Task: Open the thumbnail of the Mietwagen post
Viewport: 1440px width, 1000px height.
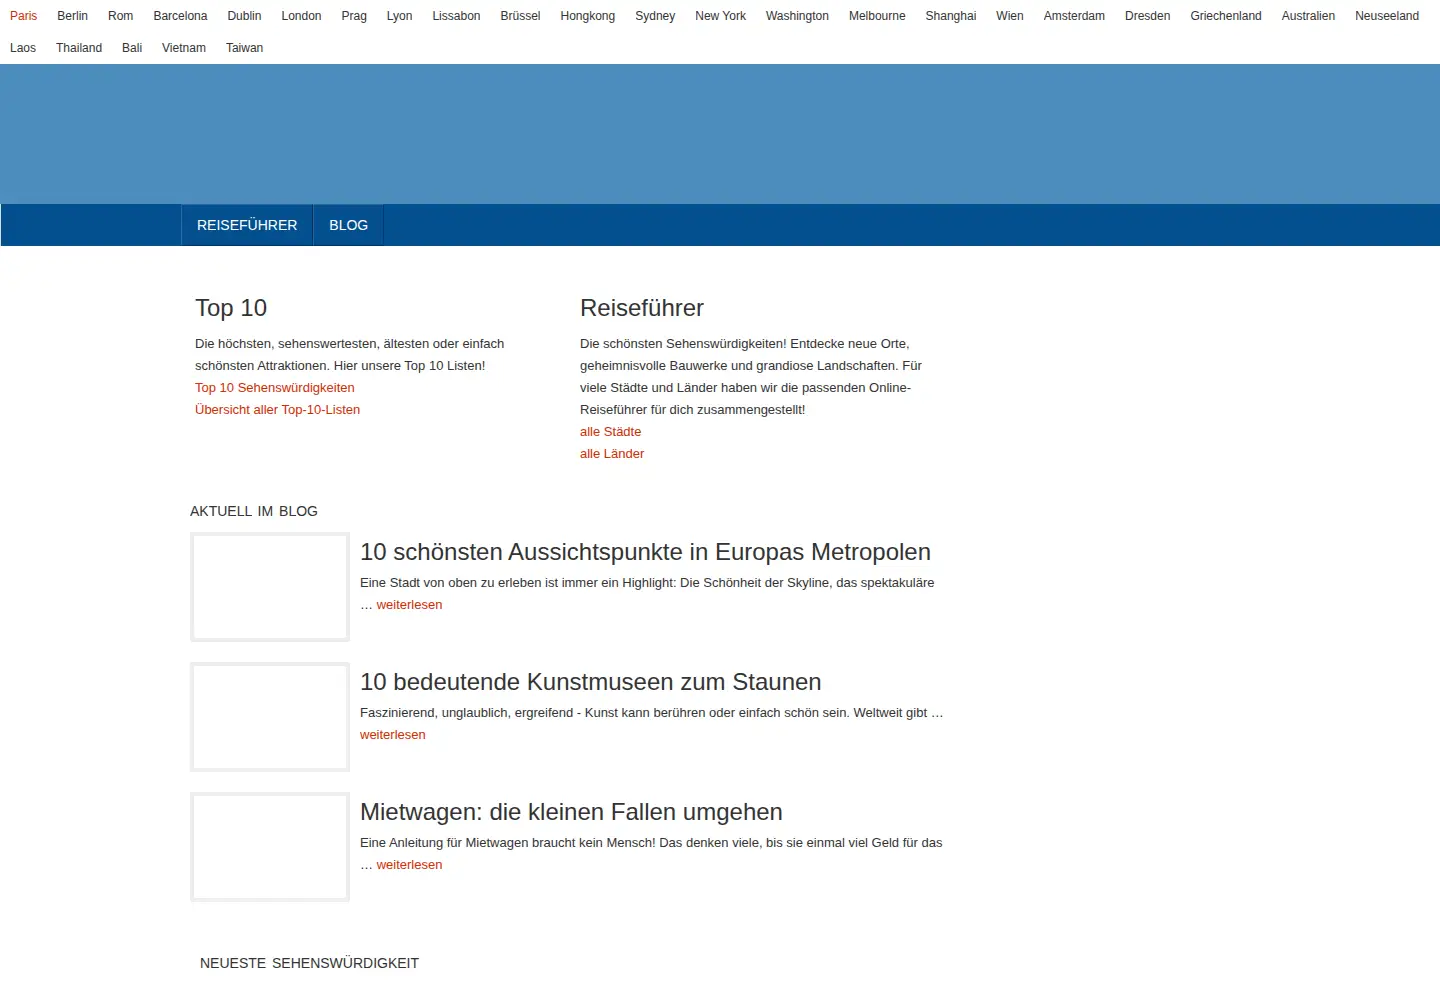Action: click(270, 847)
